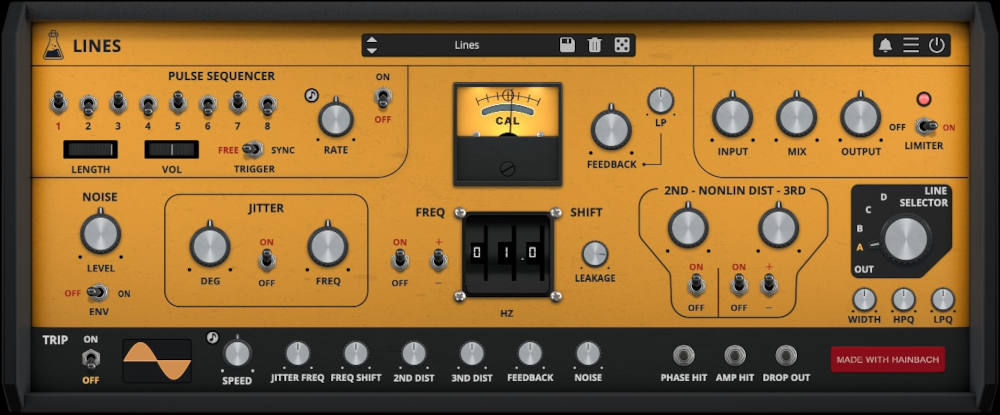Open the hamburger menu icon
This screenshot has width=1000, height=415.
[911, 45]
